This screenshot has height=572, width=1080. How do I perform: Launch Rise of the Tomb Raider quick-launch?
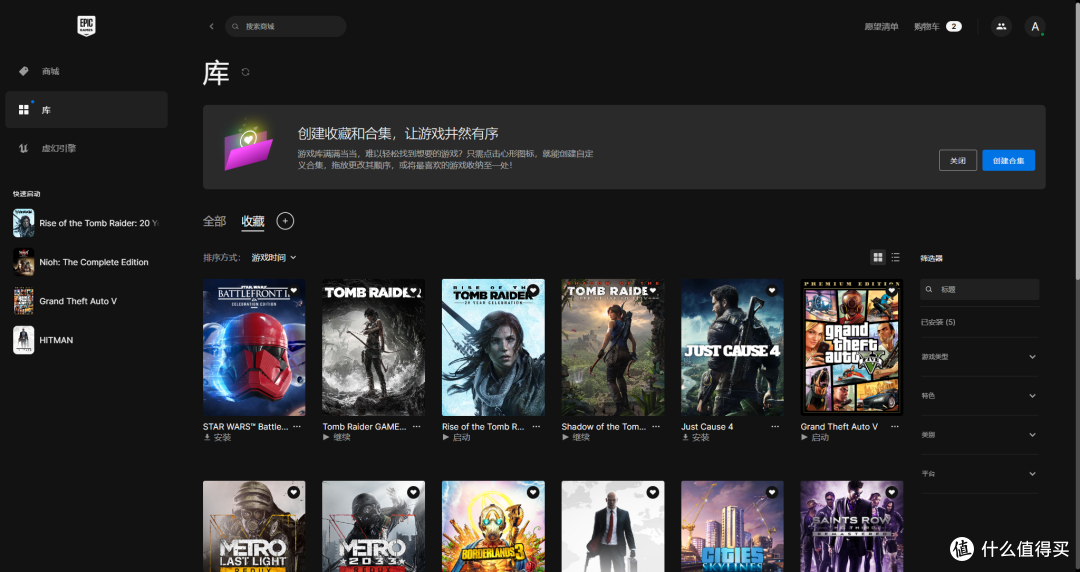click(86, 223)
